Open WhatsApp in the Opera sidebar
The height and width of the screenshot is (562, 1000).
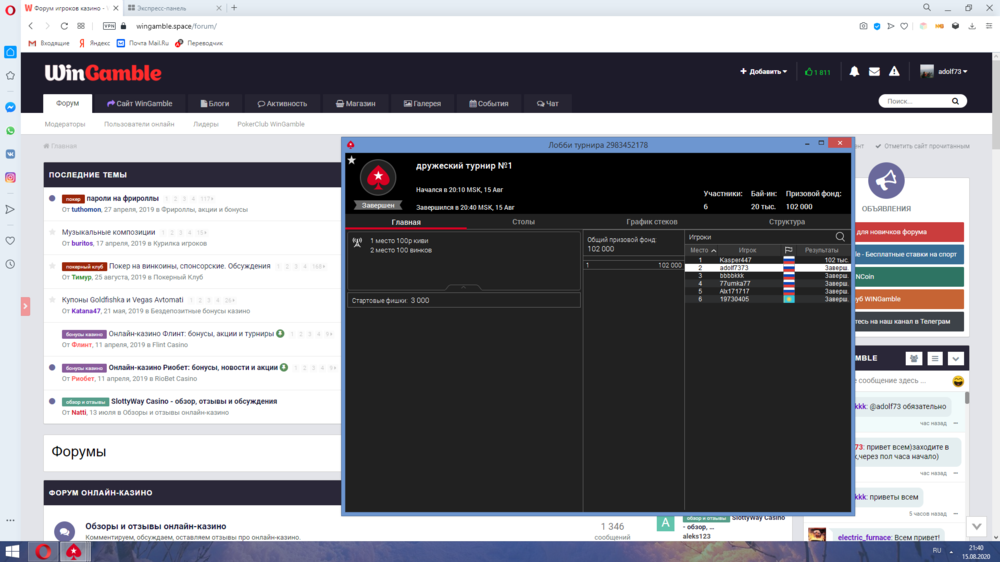[10, 130]
